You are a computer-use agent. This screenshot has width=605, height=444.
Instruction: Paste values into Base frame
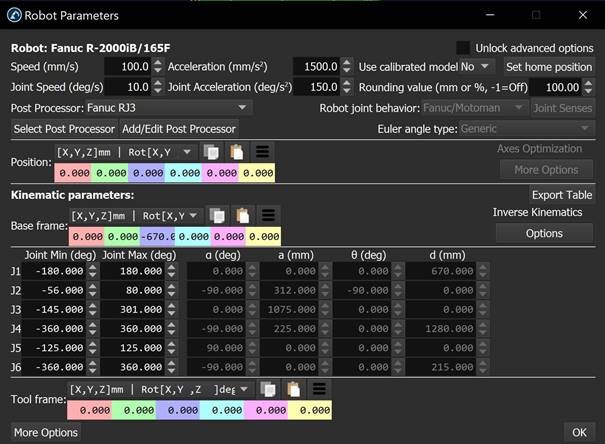click(243, 215)
